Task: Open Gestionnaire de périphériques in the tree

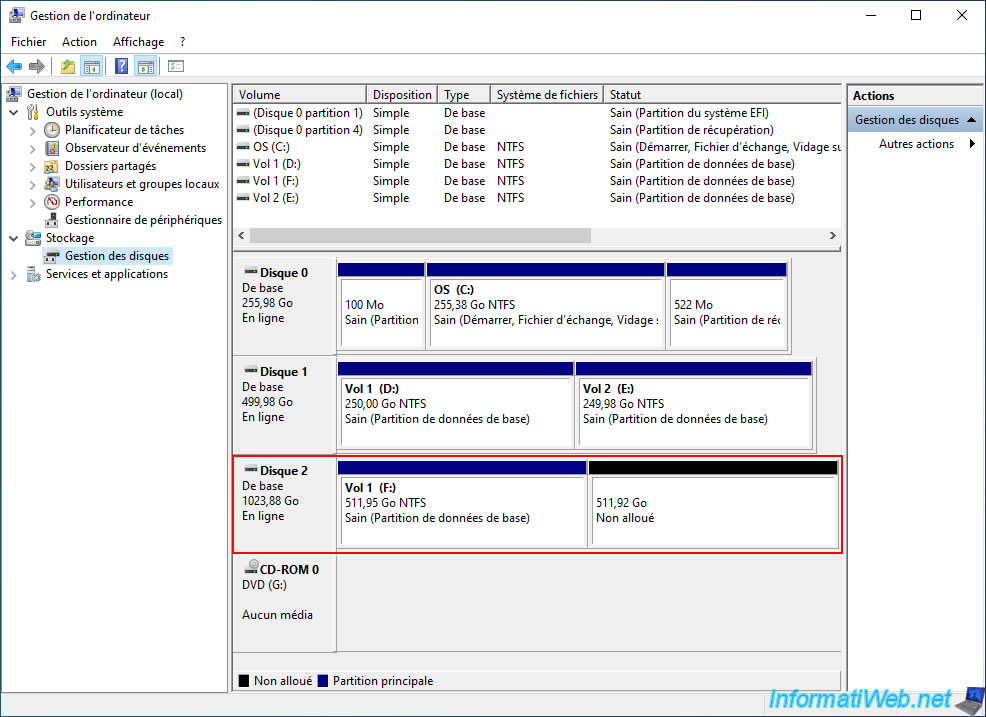Action: click(x=143, y=220)
